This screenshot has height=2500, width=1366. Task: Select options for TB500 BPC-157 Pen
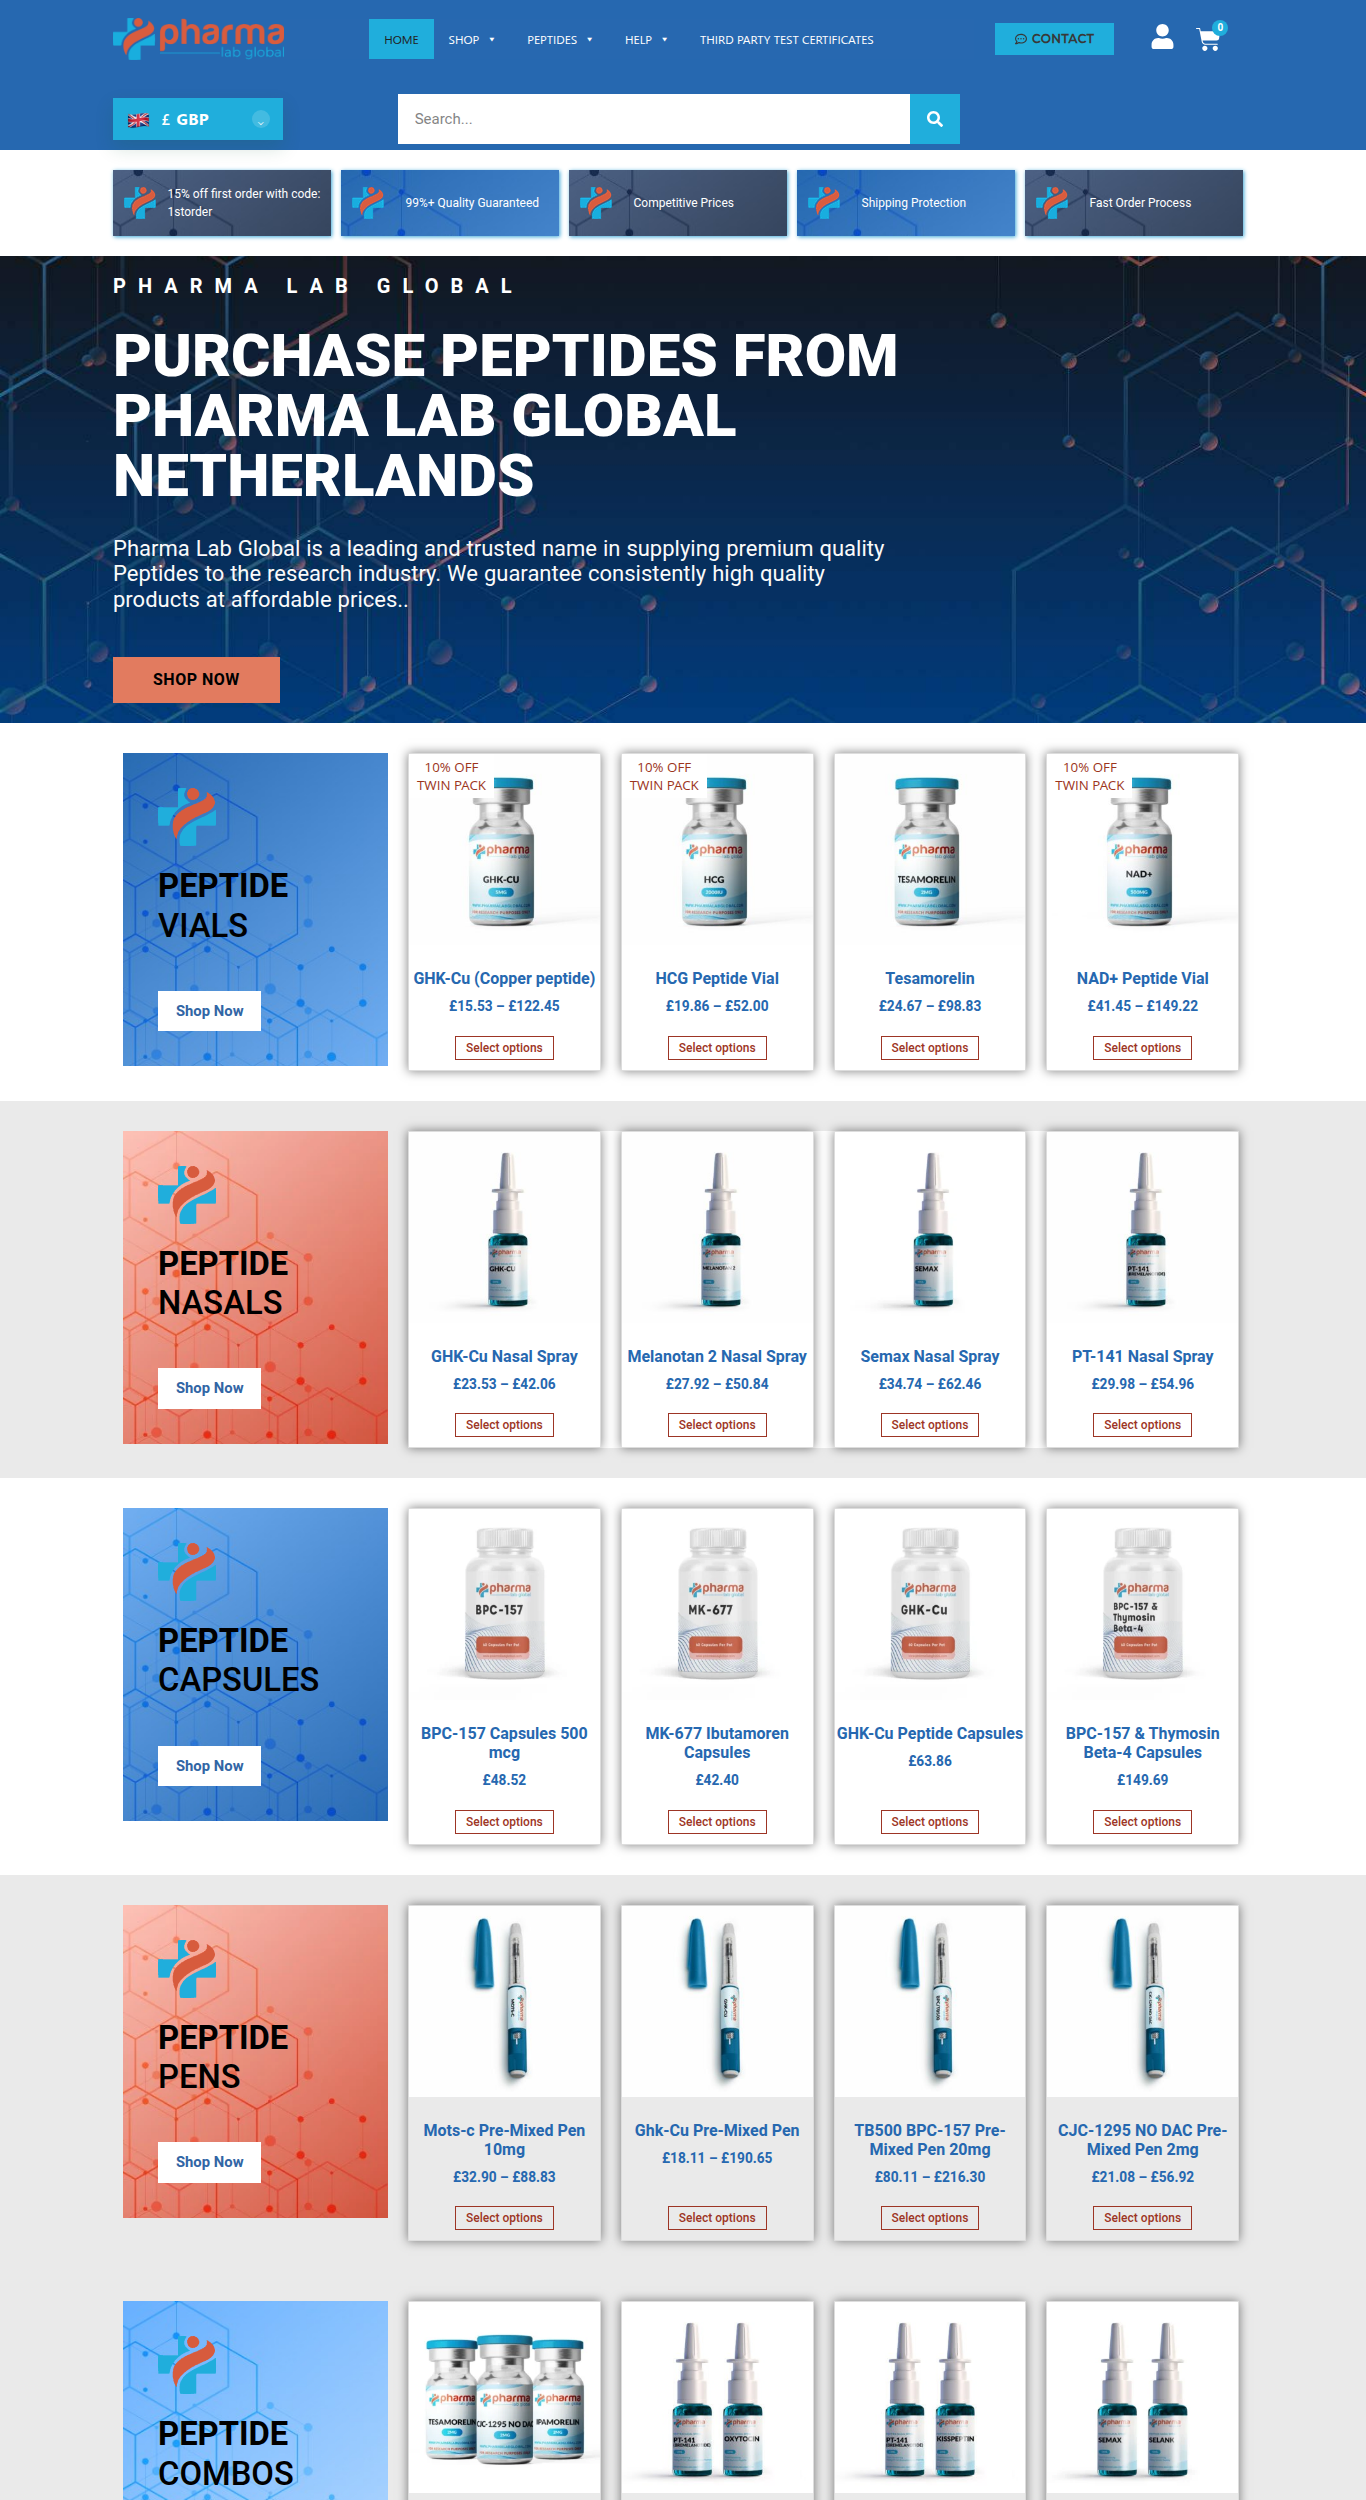[x=930, y=2218]
